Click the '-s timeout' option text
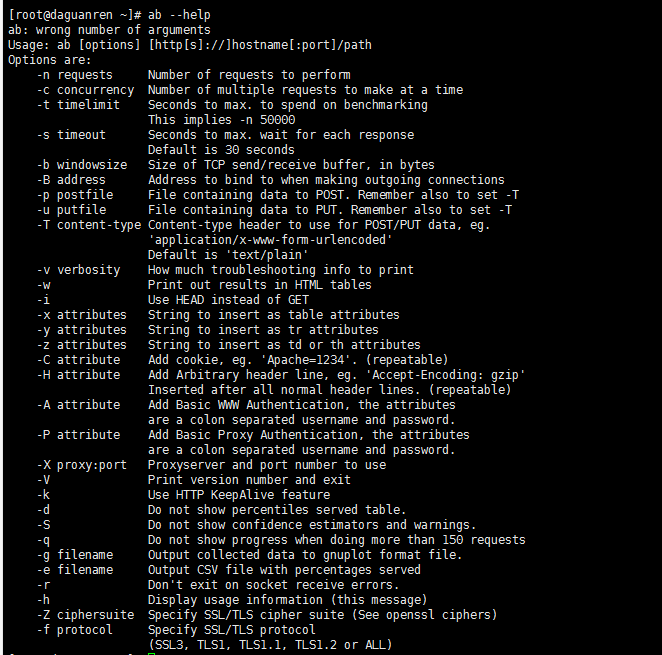 point(71,135)
